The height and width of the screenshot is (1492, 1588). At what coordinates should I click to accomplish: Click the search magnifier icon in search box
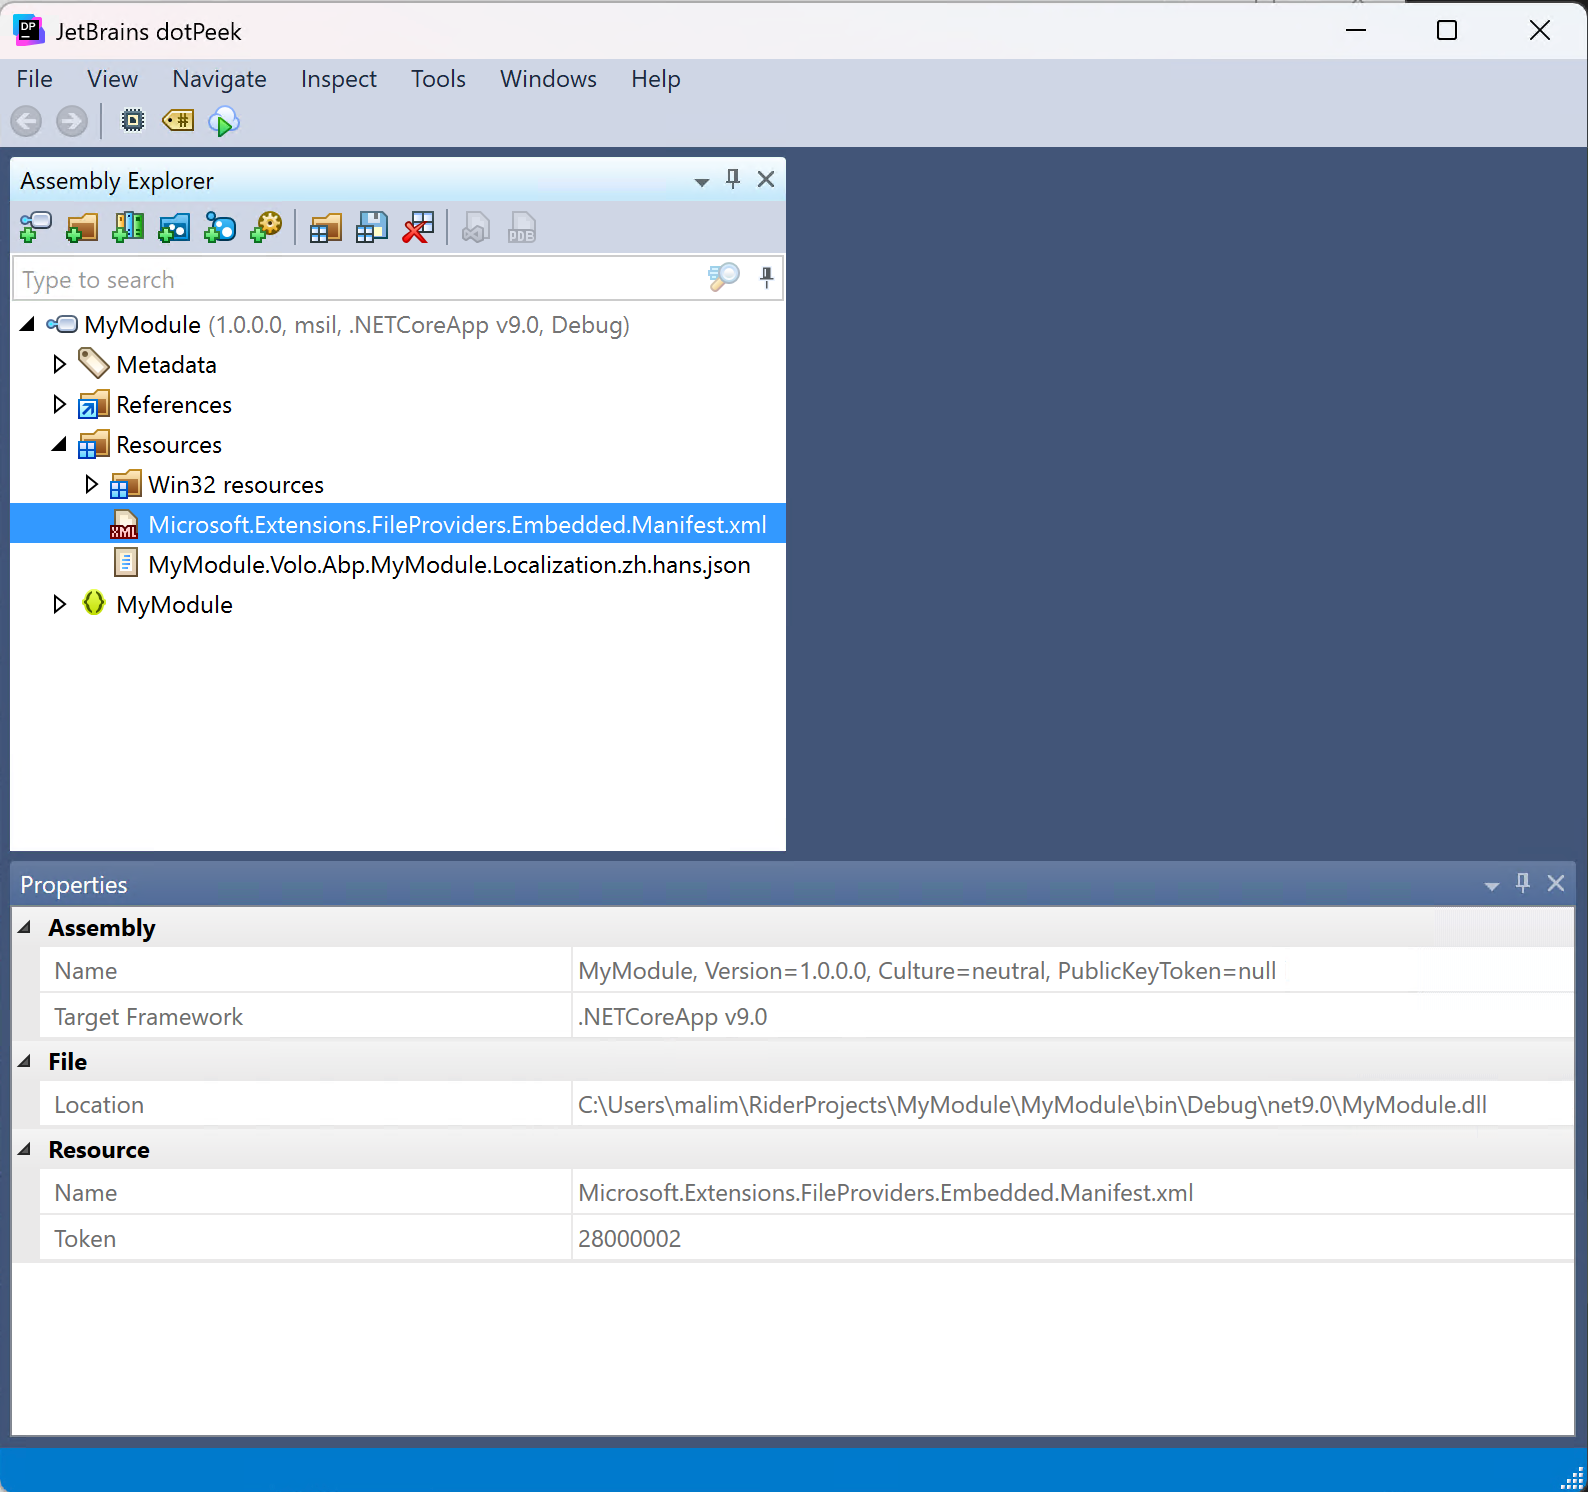[x=723, y=277]
